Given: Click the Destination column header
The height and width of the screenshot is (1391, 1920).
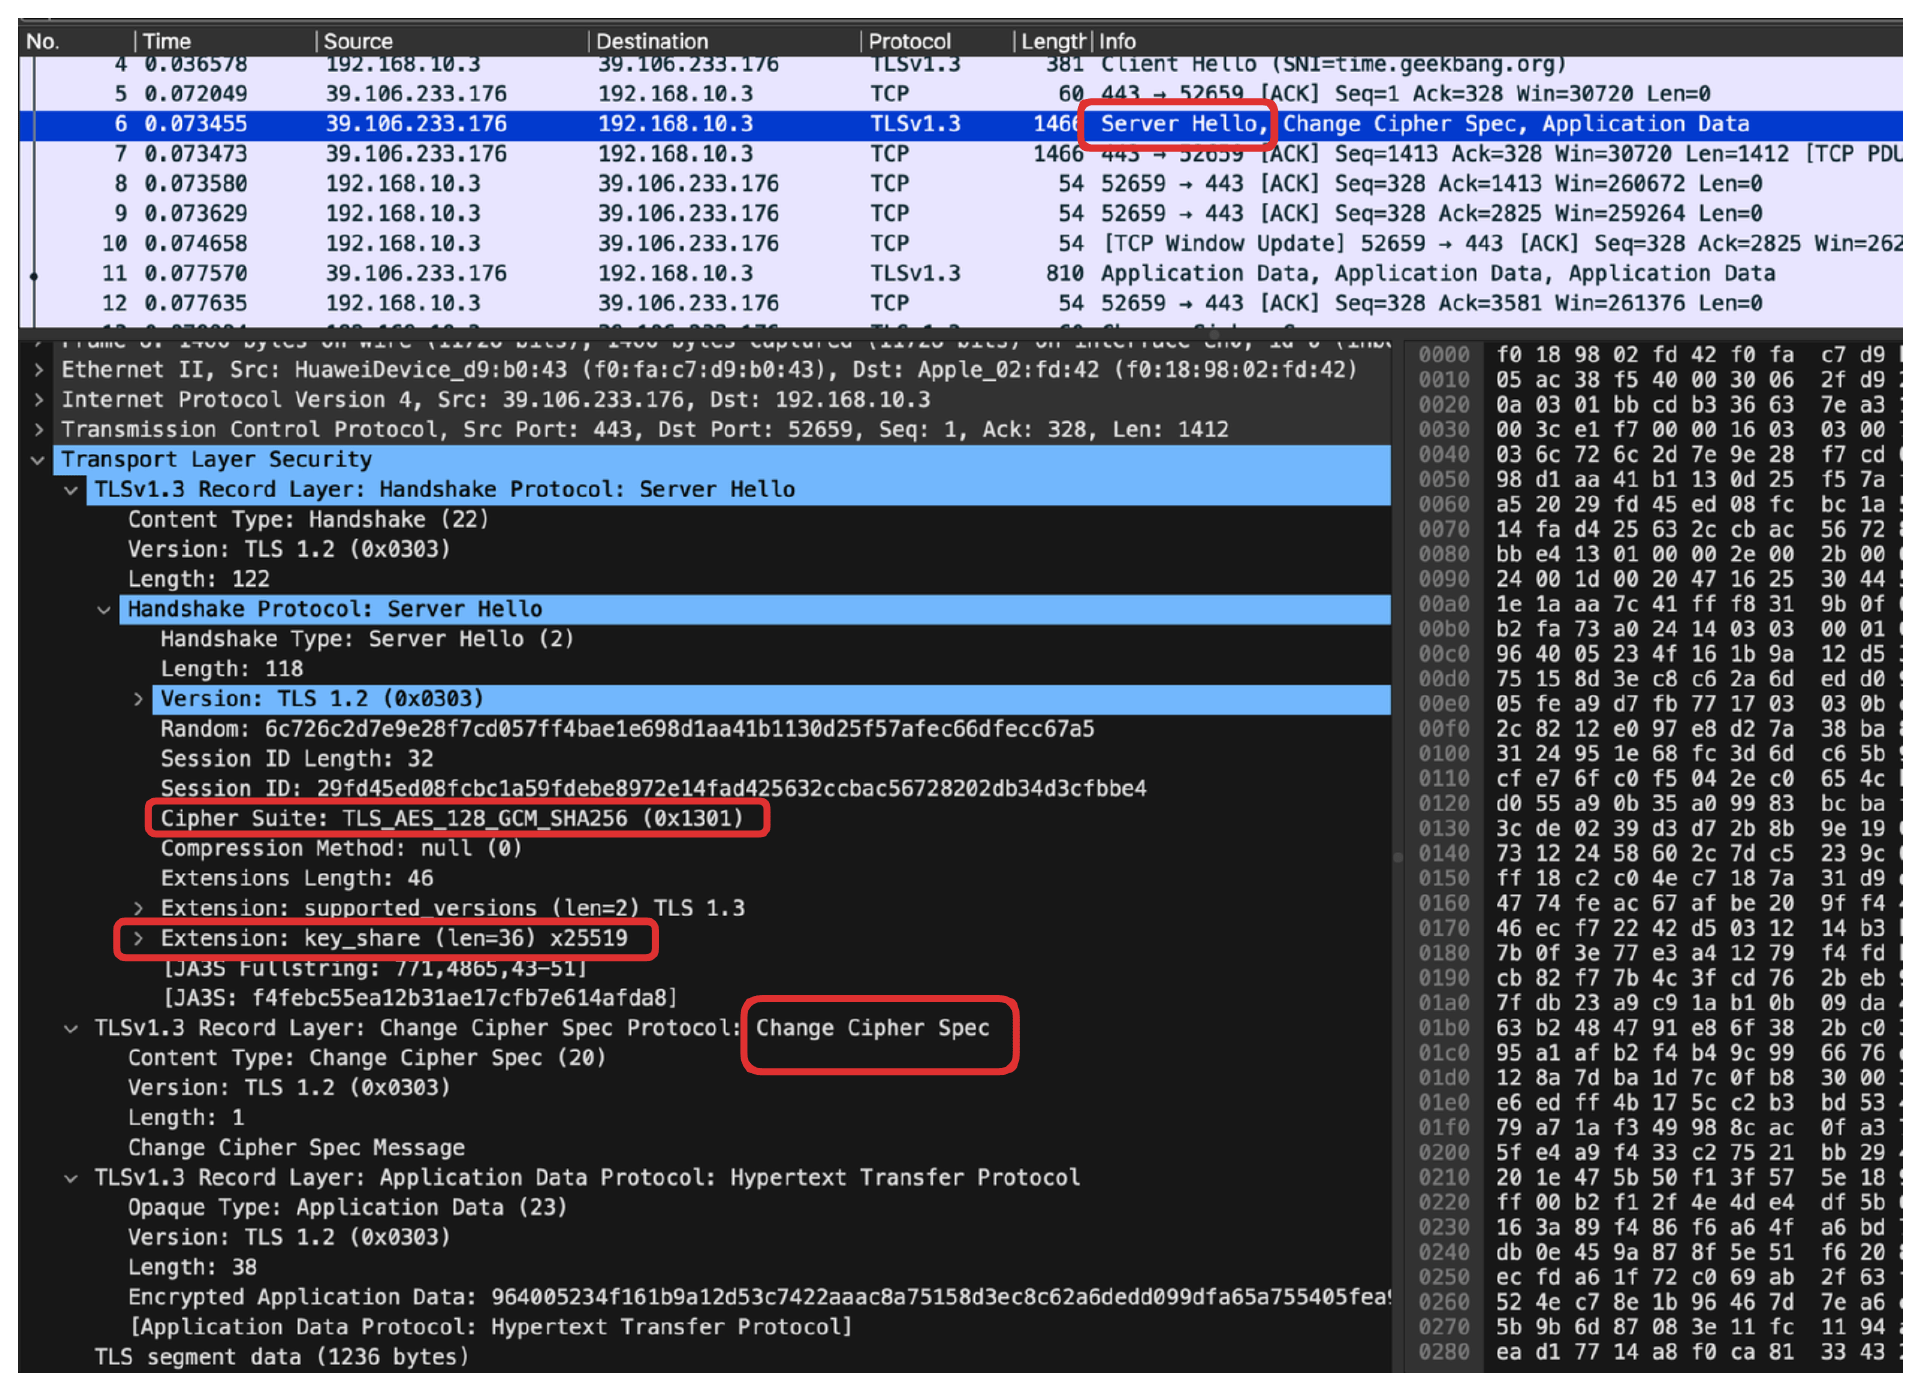Looking at the screenshot, I should point(651,41).
